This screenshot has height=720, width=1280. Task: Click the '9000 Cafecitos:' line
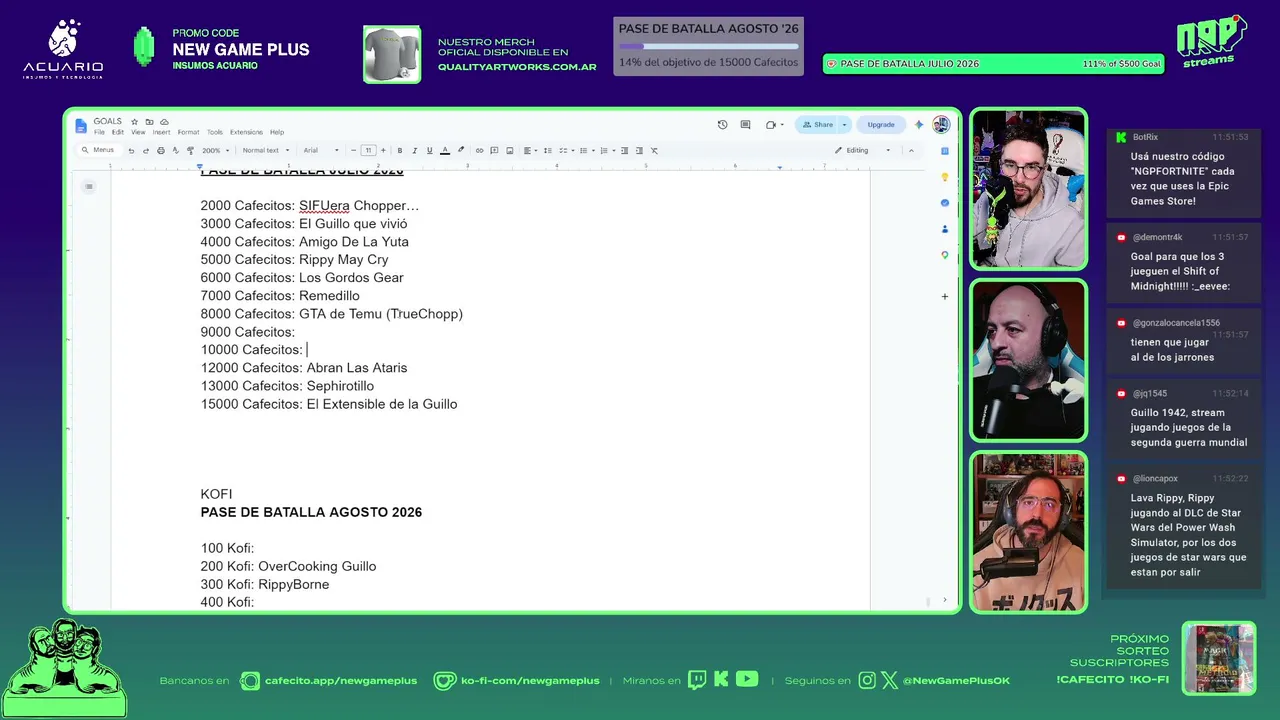tap(248, 332)
